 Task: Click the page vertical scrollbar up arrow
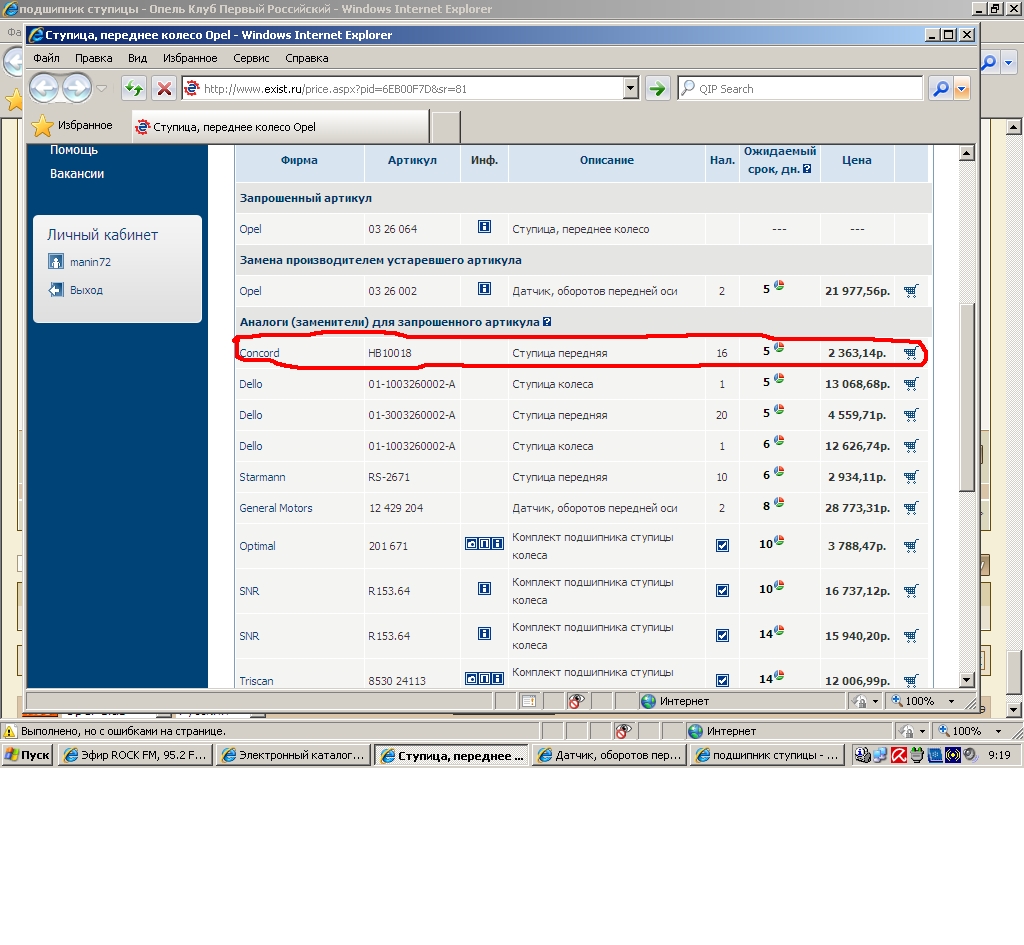click(967, 153)
